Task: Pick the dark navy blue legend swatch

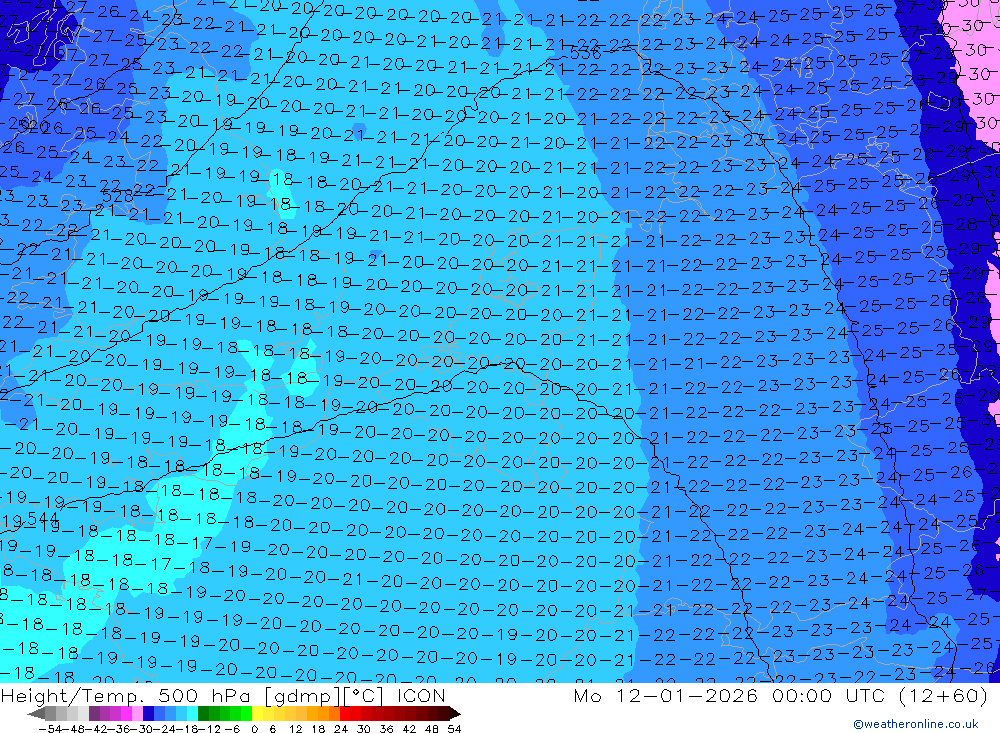Action: [x=149, y=714]
